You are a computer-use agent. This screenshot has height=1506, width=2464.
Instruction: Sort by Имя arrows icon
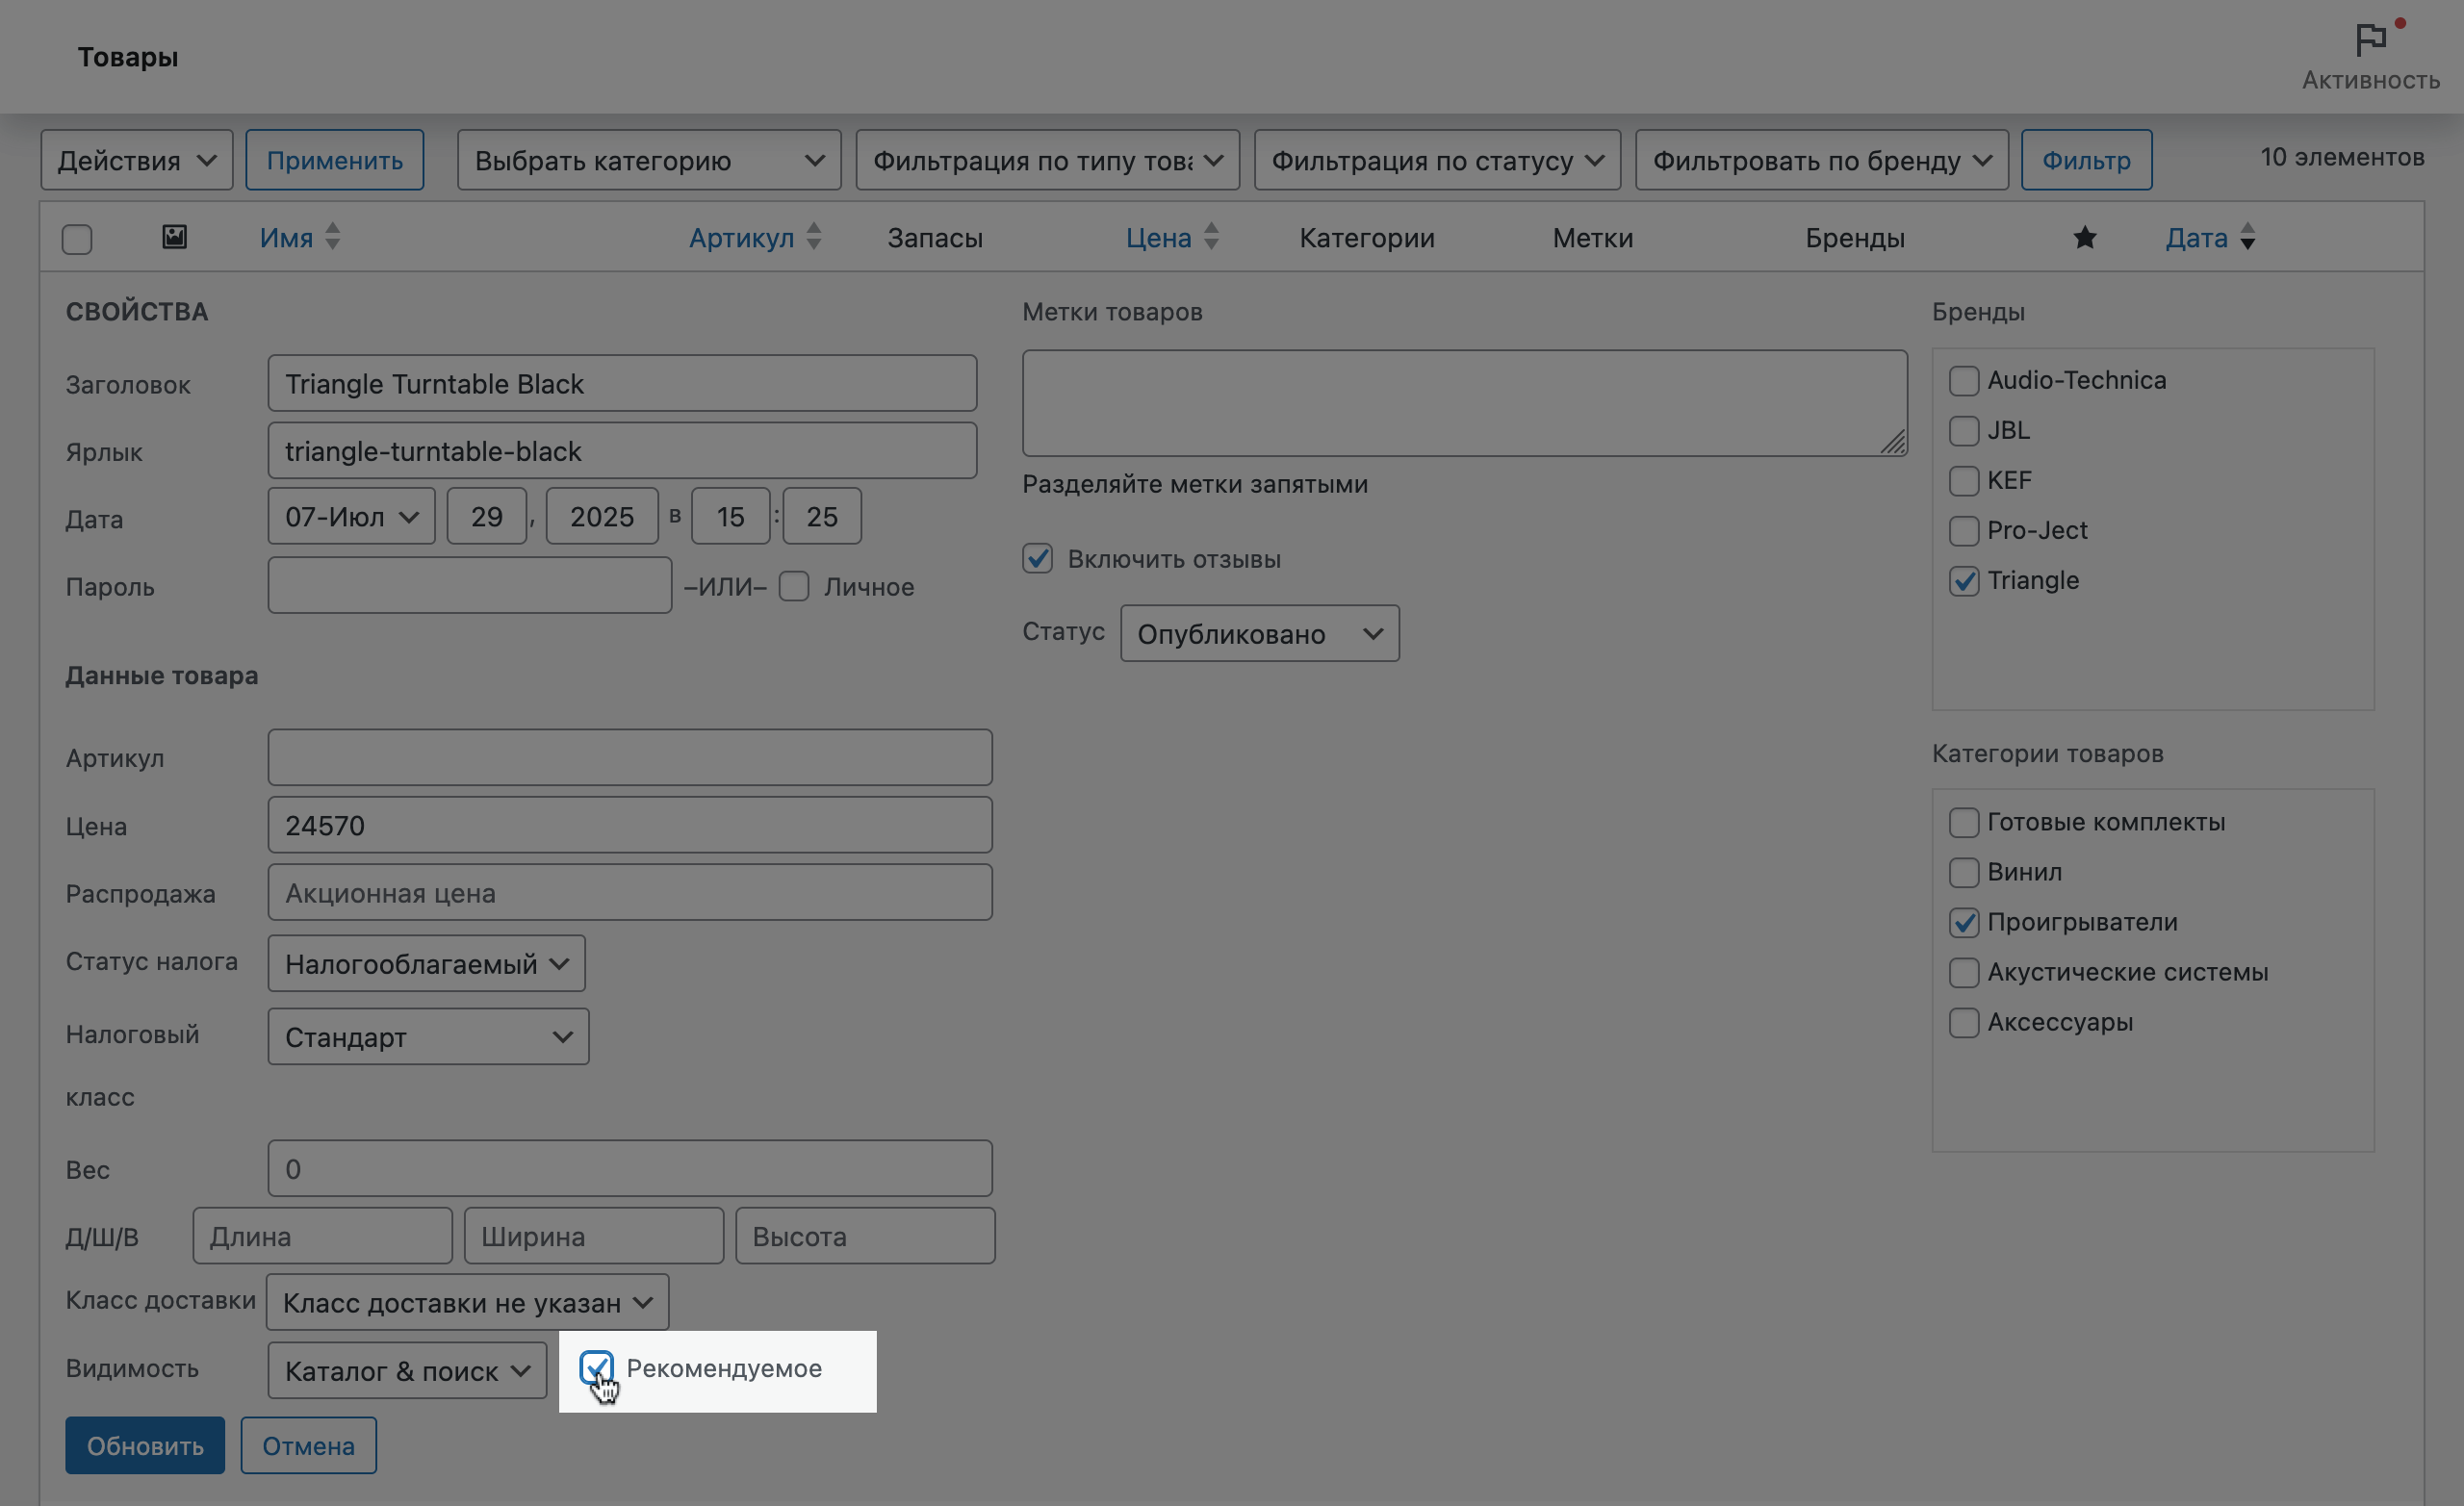click(x=333, y=237)
